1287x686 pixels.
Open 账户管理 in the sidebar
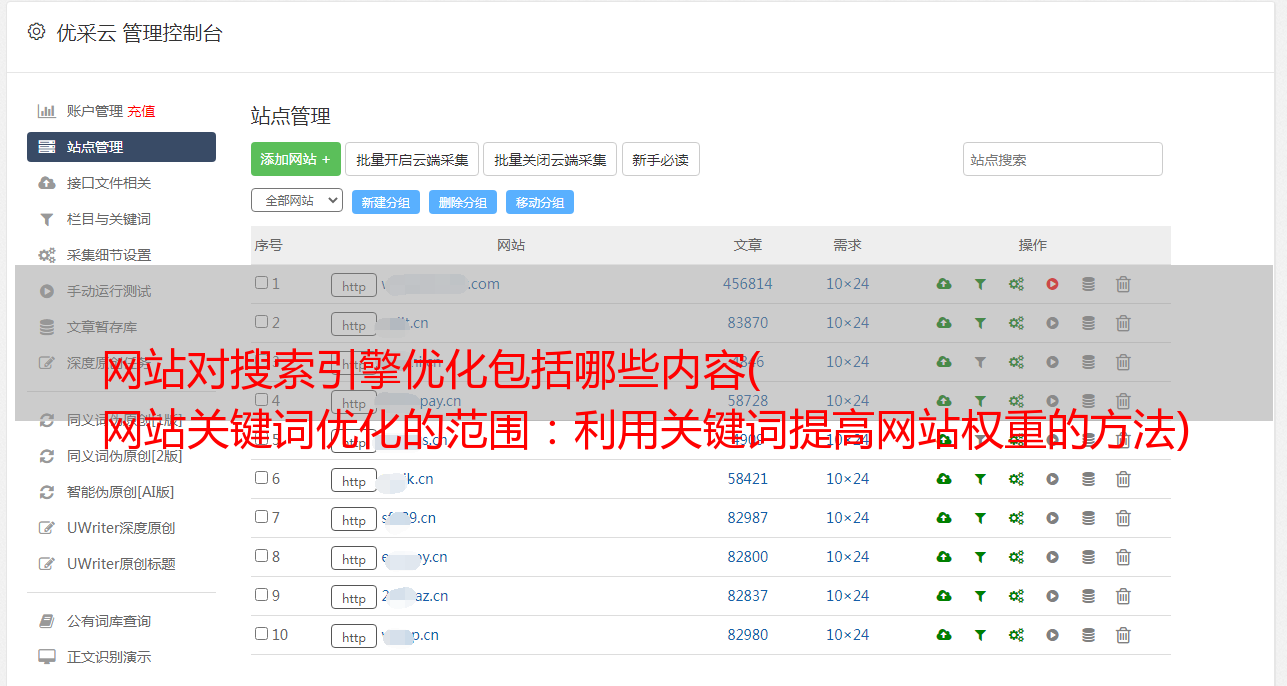(94, 111)
